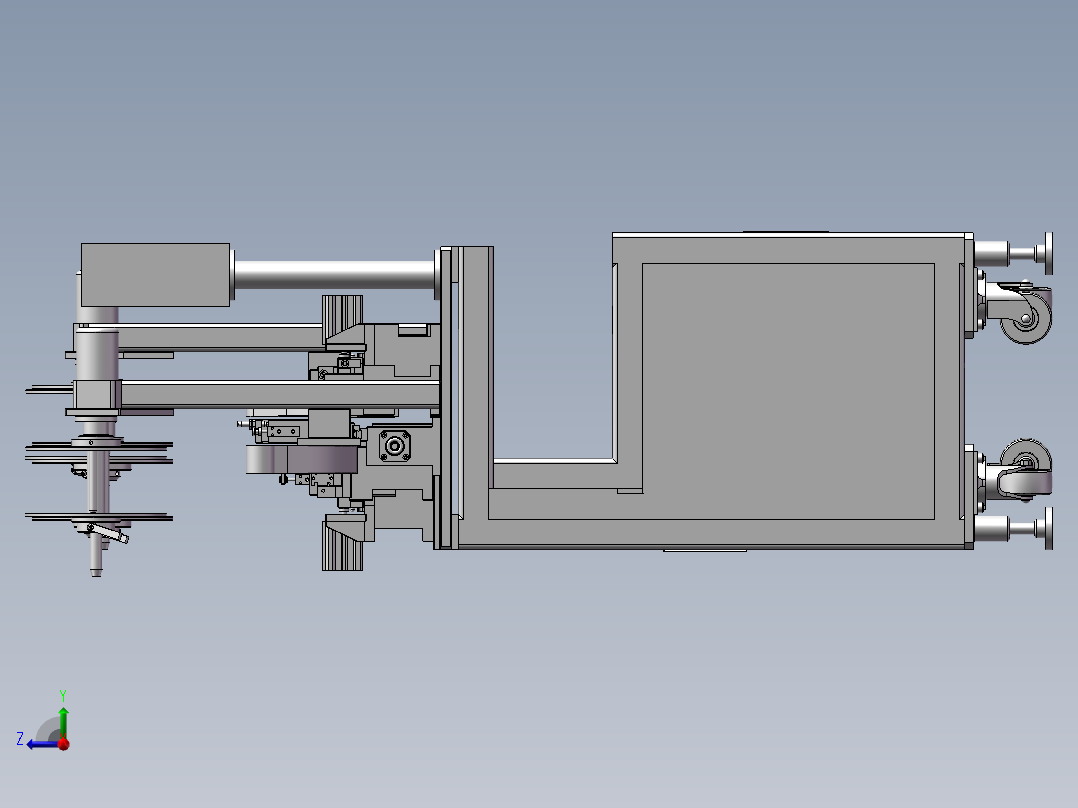Click the gray quarter-arc of the orientation triad
This screenshot has width=1078, height=808.
coord(47,725)
